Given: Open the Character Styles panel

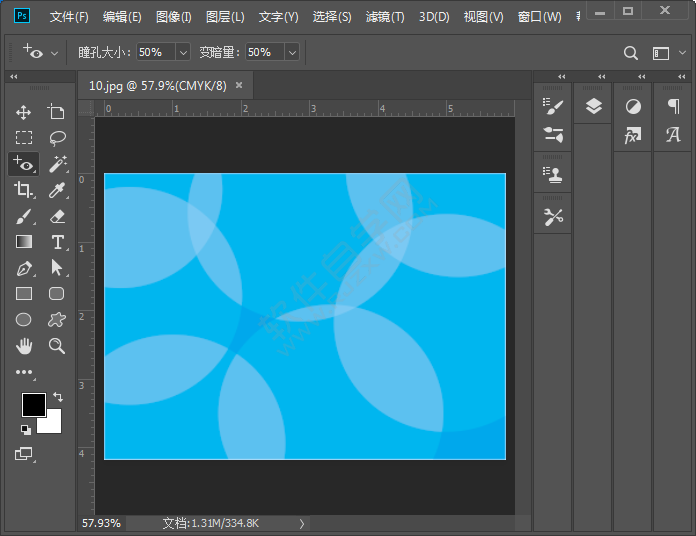Looking at the screenshot, I should coord(673,135).
